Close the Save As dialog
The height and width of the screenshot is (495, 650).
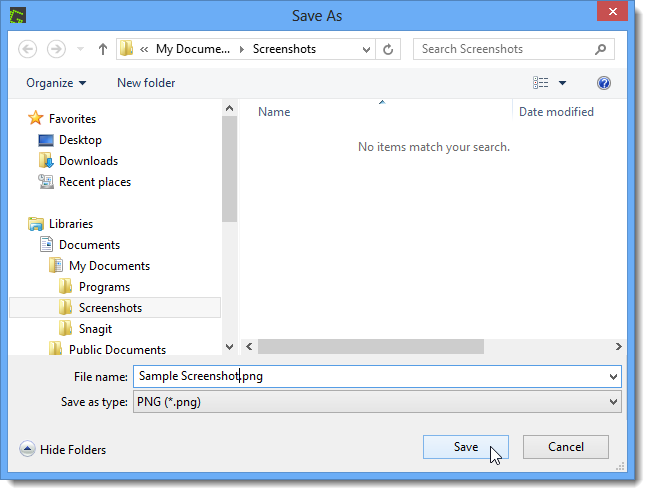pos(612,12)
